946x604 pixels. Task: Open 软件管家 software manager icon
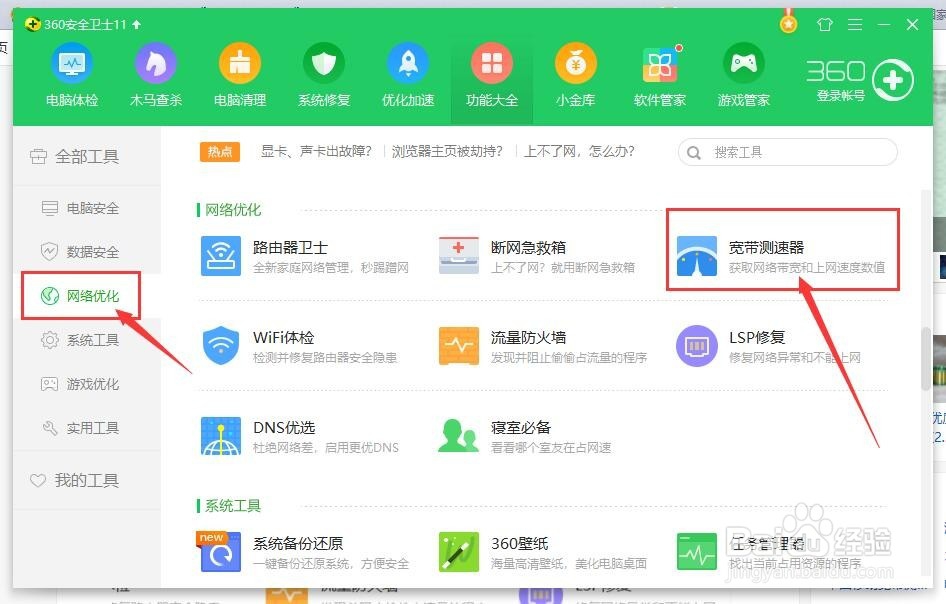point(659,63)
